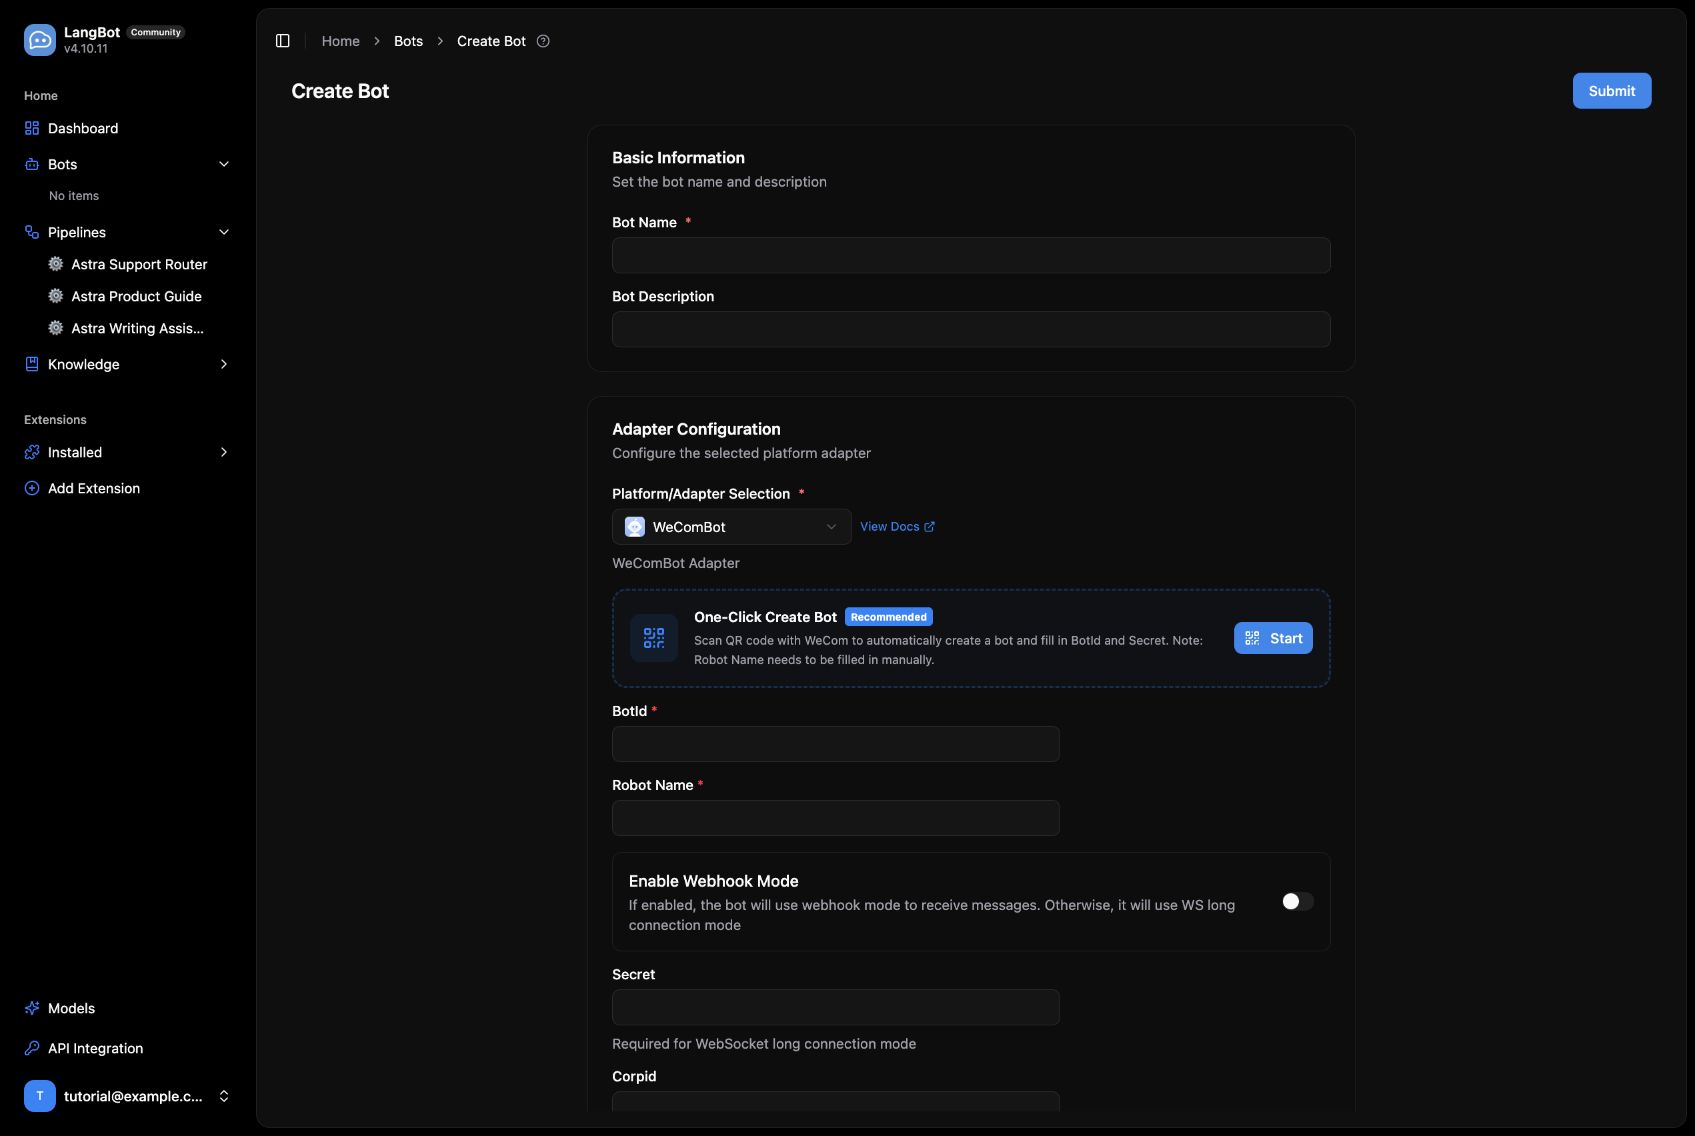
Task: Click the Community edition badge
Action: click(156, 32)
